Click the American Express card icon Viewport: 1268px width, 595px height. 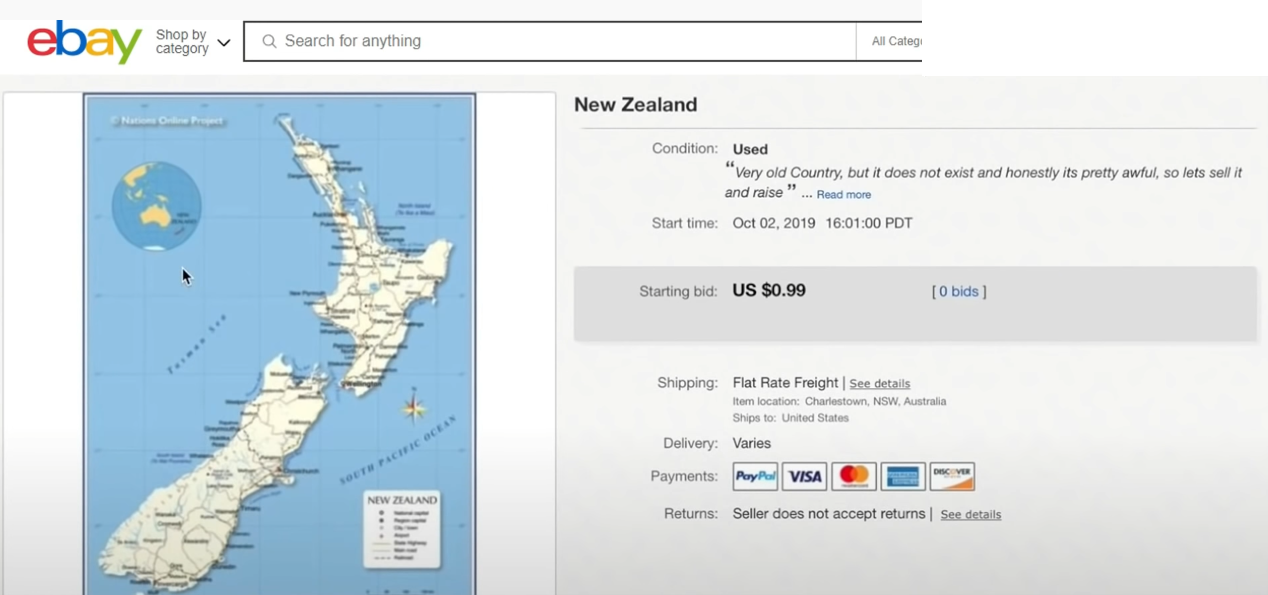[x=902, y=476]
